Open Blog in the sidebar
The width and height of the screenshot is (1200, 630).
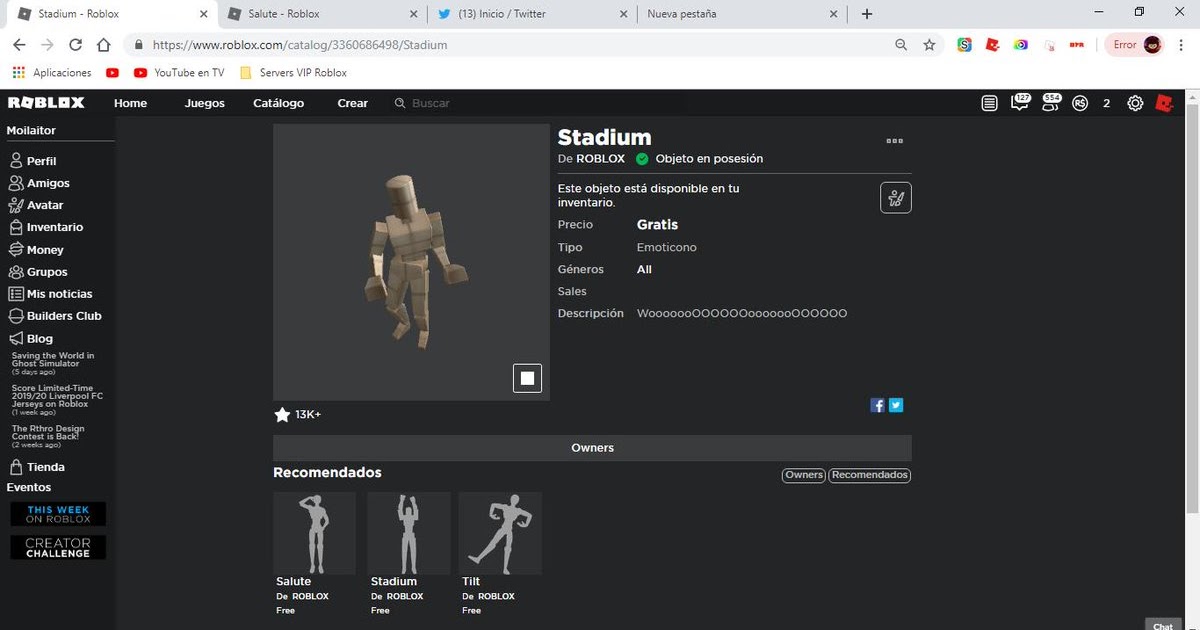pyautogui.click(x=31, y=338)
